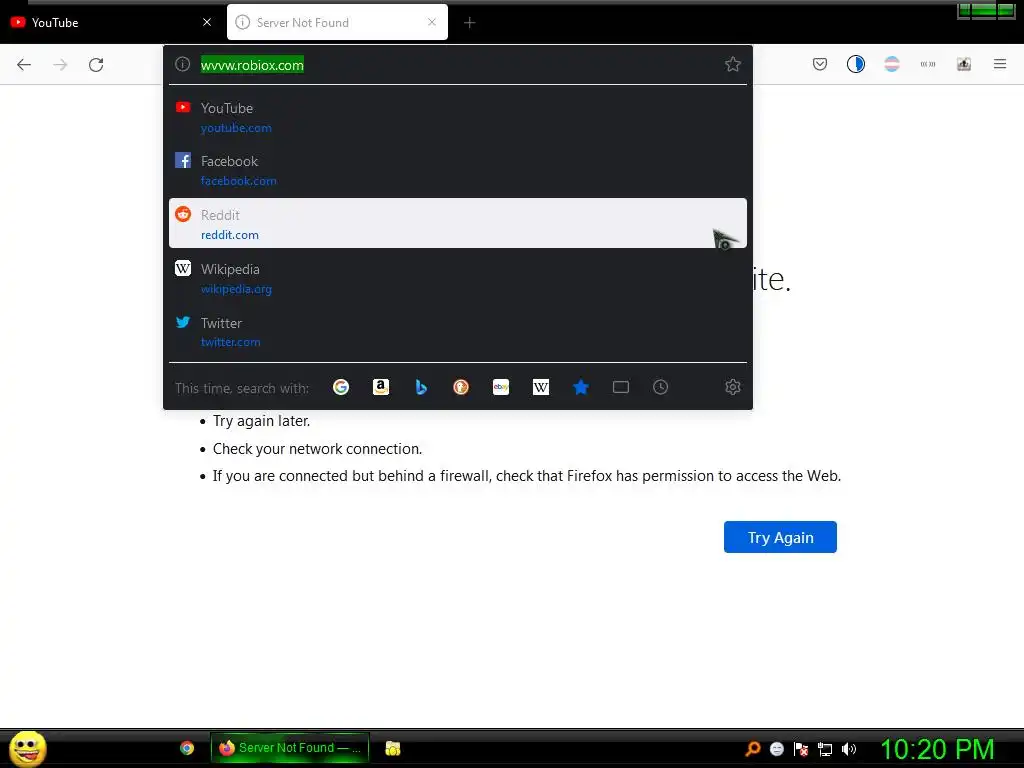Launch Chrome from the taskbar
The image size is (1024, 768).
point(187,748)
